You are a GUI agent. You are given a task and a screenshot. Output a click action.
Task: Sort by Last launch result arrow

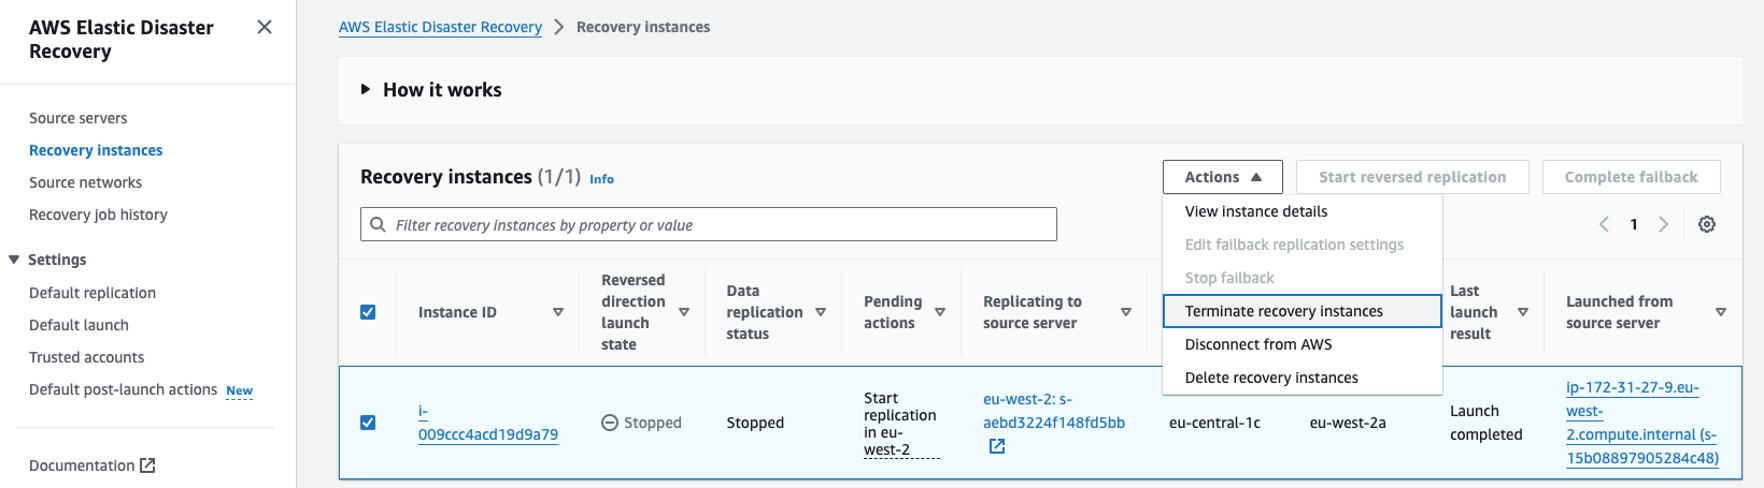pyautogui.click(x=1523, y=312)
